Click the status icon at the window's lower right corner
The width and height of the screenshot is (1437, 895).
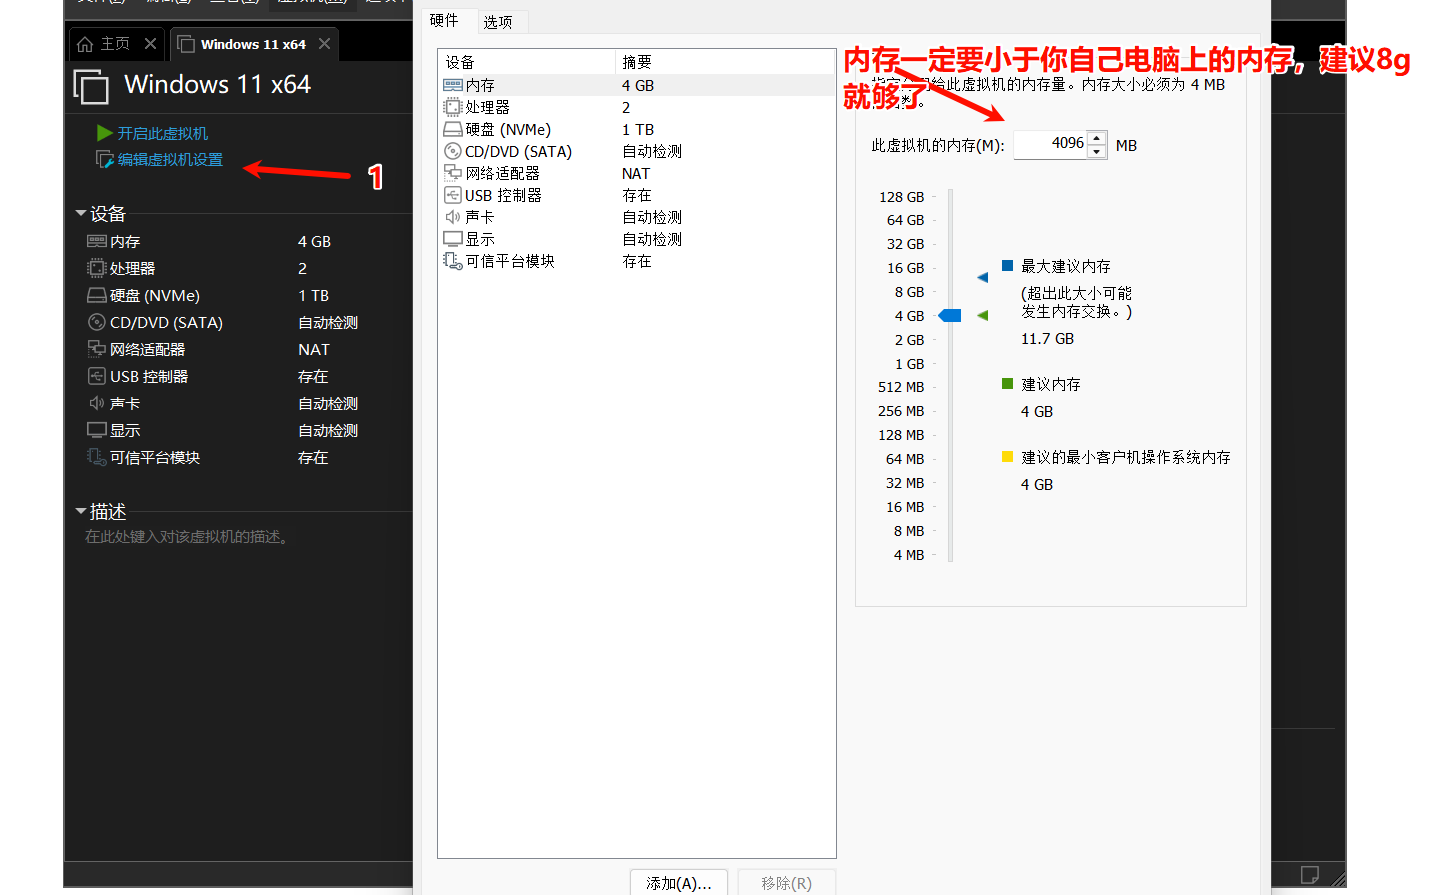point(1310,874)
